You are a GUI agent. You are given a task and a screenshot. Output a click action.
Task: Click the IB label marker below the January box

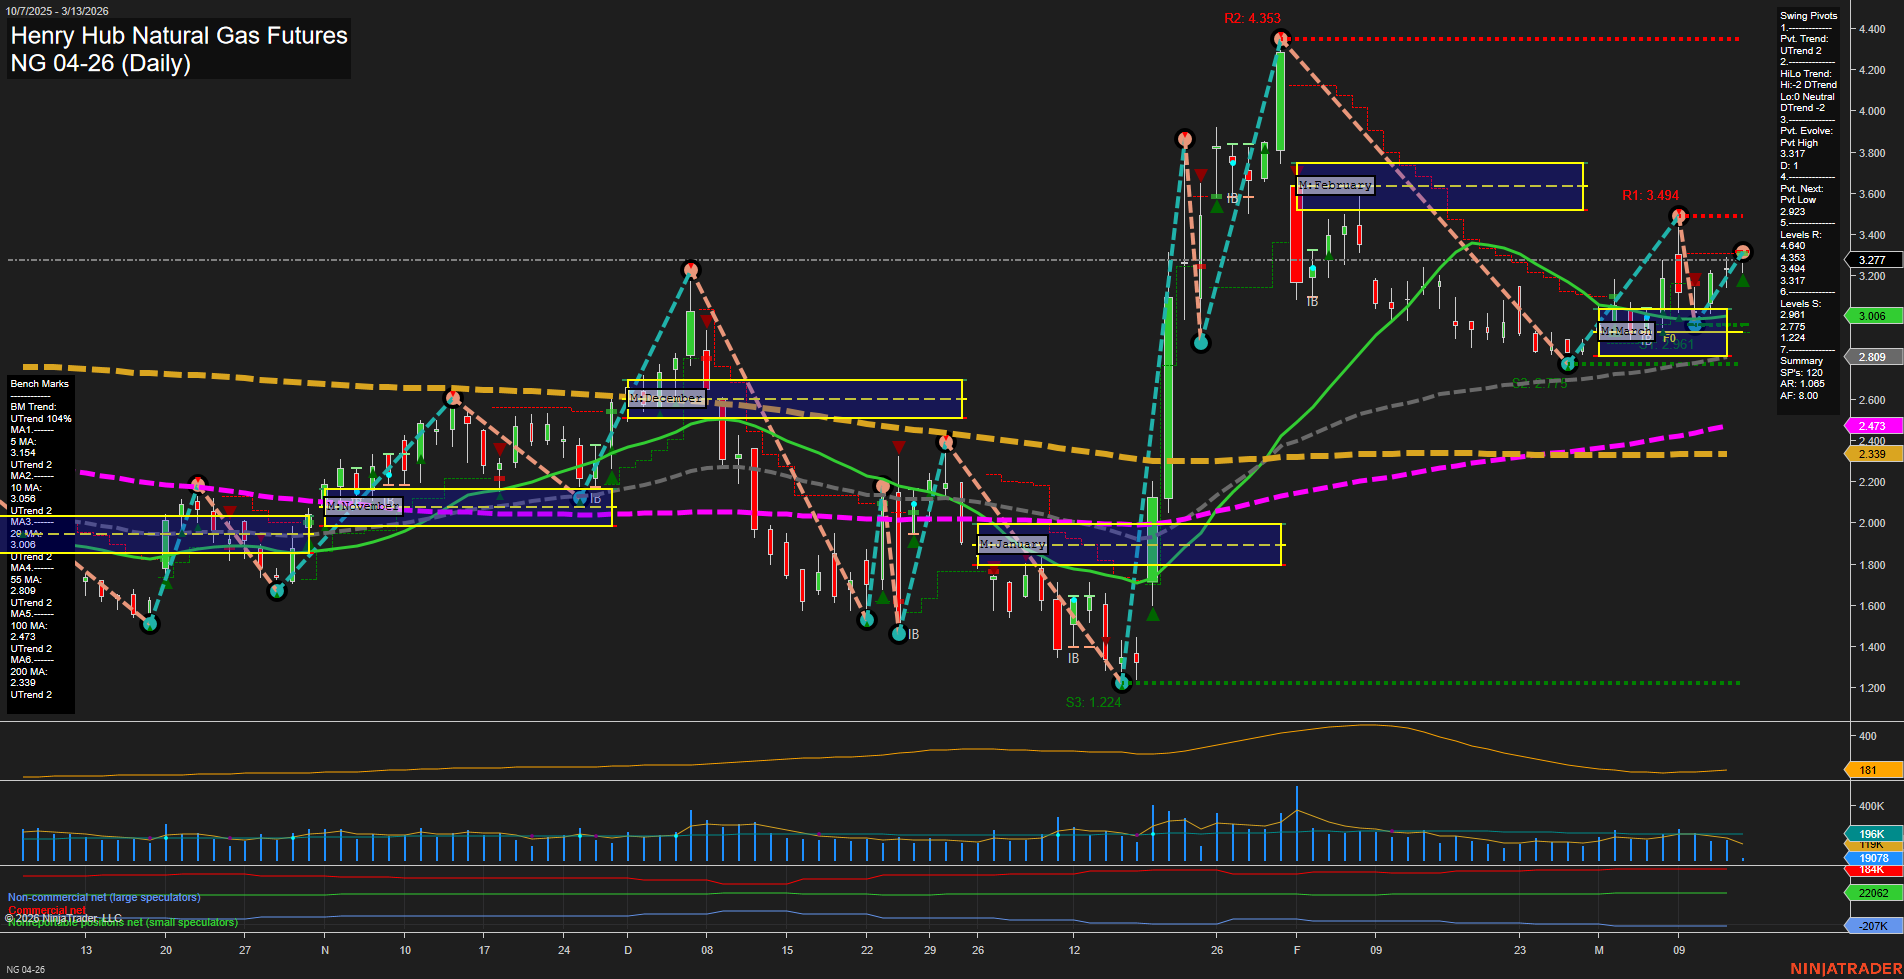[1073, 658]
